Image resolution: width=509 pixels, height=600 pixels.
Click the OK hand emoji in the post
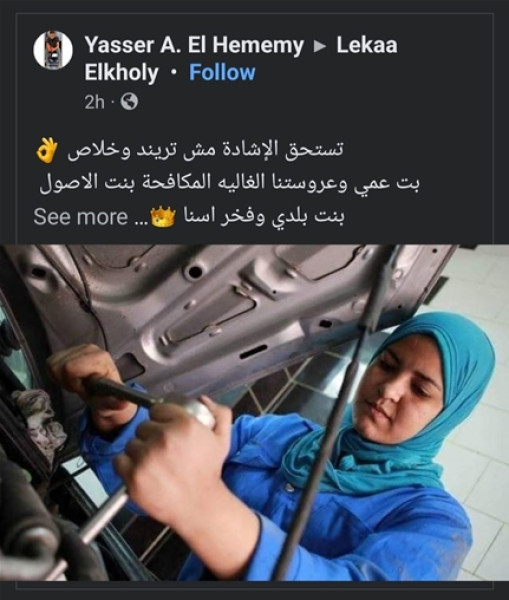[x=47, y=150]
